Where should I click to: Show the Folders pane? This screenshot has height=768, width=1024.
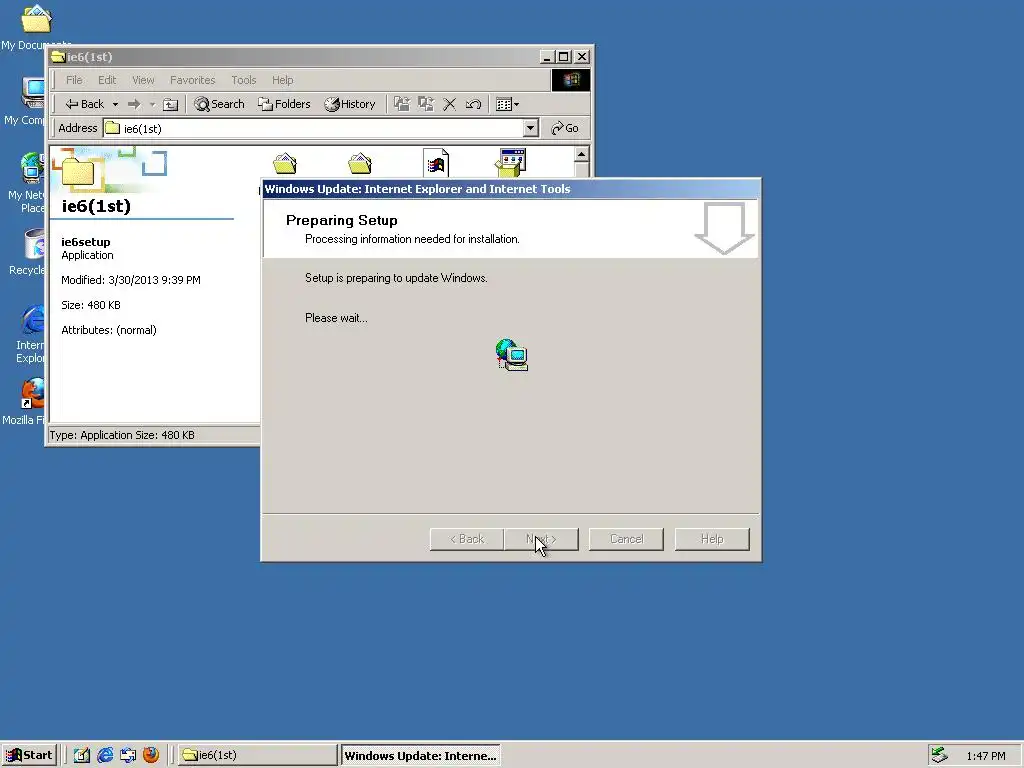pyautogui.click(x=284, y=104)
